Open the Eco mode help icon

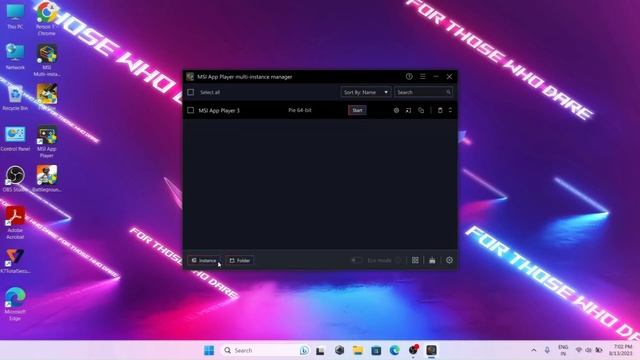398,260
